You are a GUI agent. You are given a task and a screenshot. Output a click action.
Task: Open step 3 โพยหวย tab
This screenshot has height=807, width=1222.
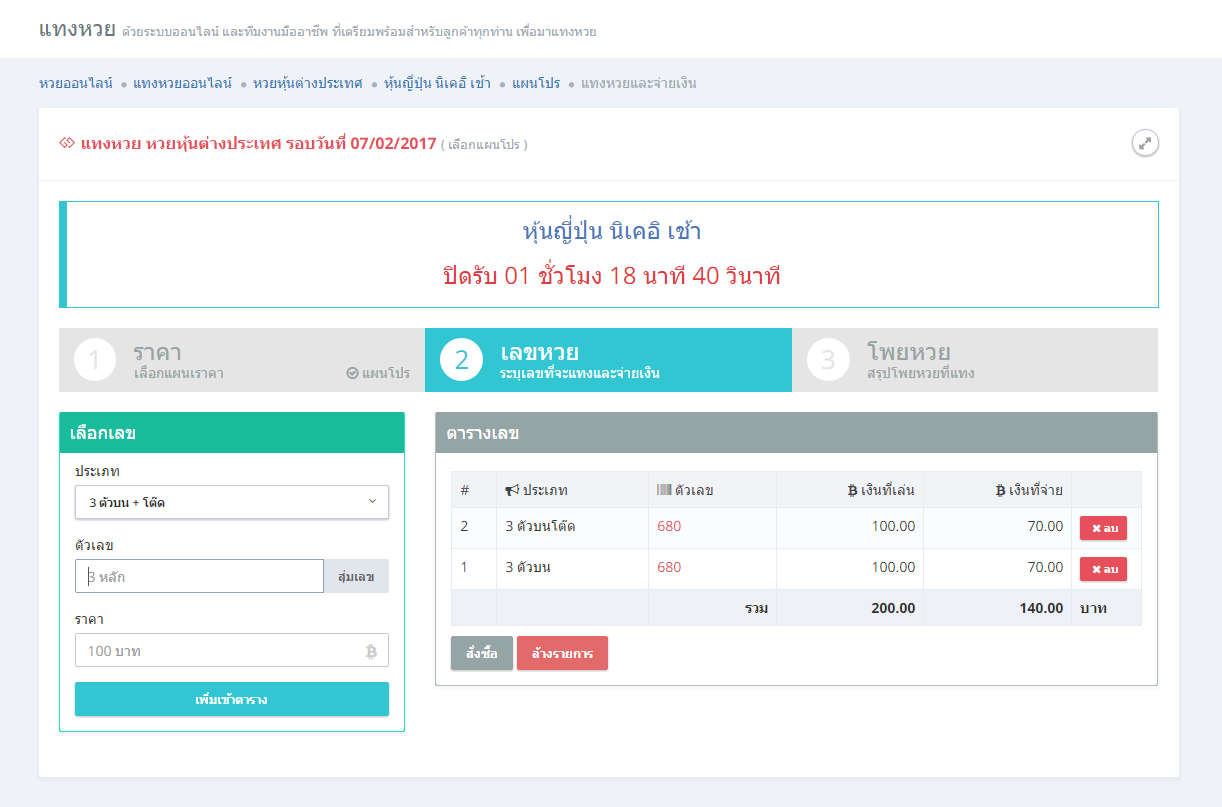(x=974, y=360)
